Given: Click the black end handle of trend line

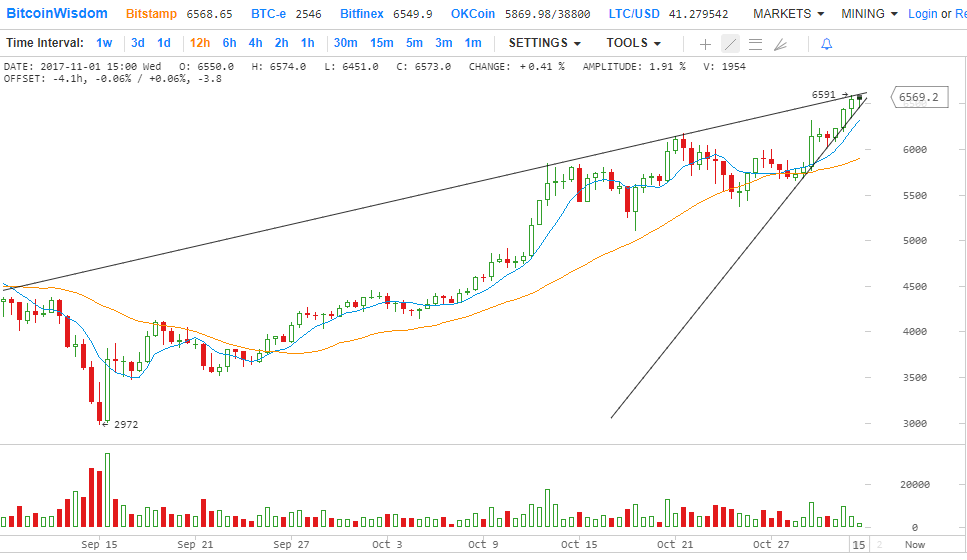Looking at the screenshot, I should [859, 97].
